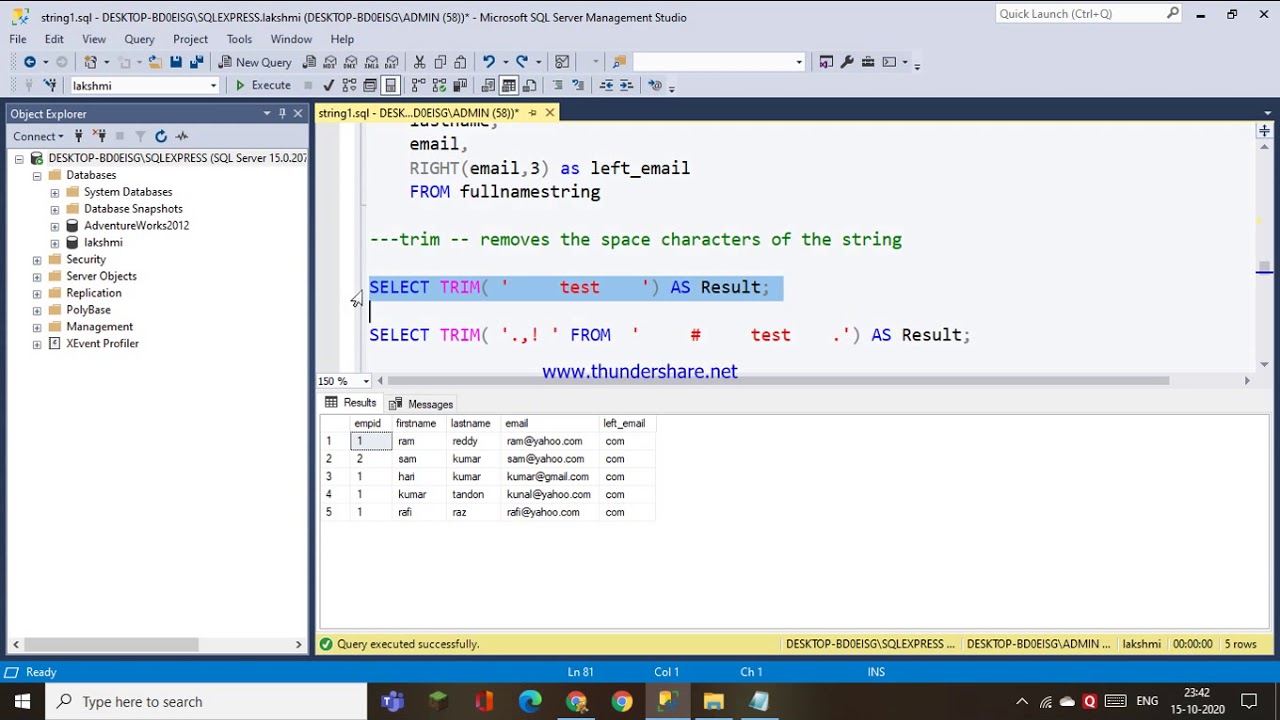Click the Parse checkmark icon
Viewport: 1280px width, 720px height.
click(328, 85)
